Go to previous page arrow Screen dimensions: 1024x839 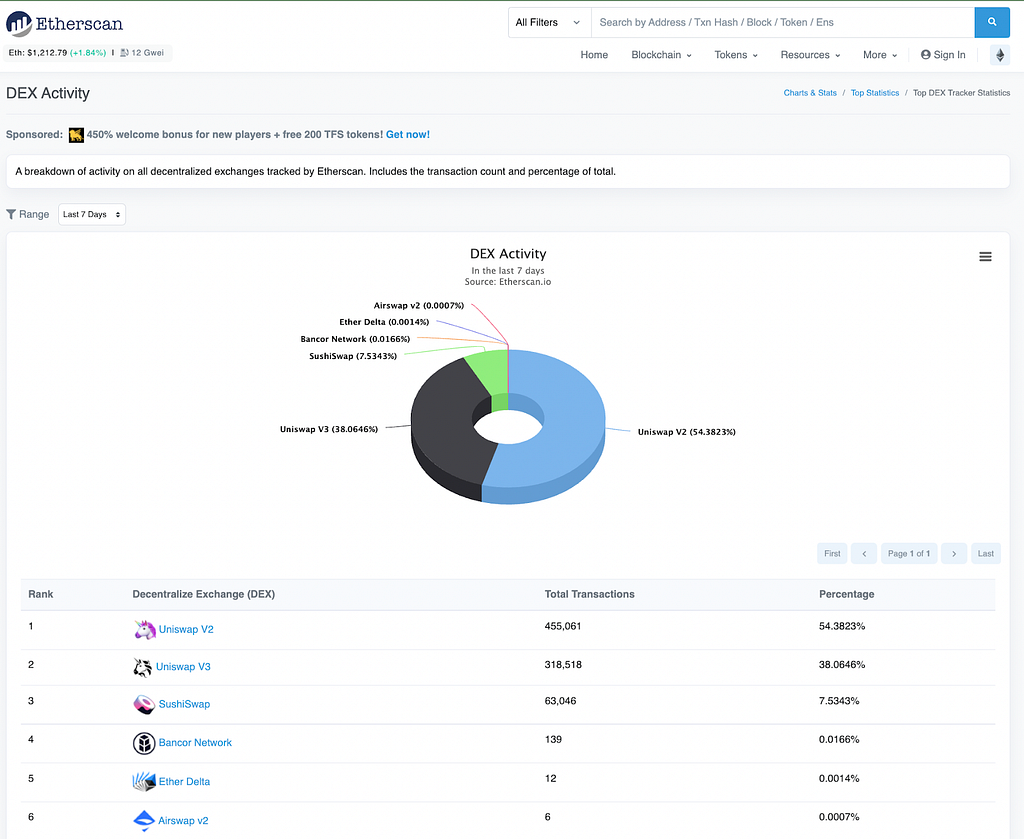coord(864,554)
